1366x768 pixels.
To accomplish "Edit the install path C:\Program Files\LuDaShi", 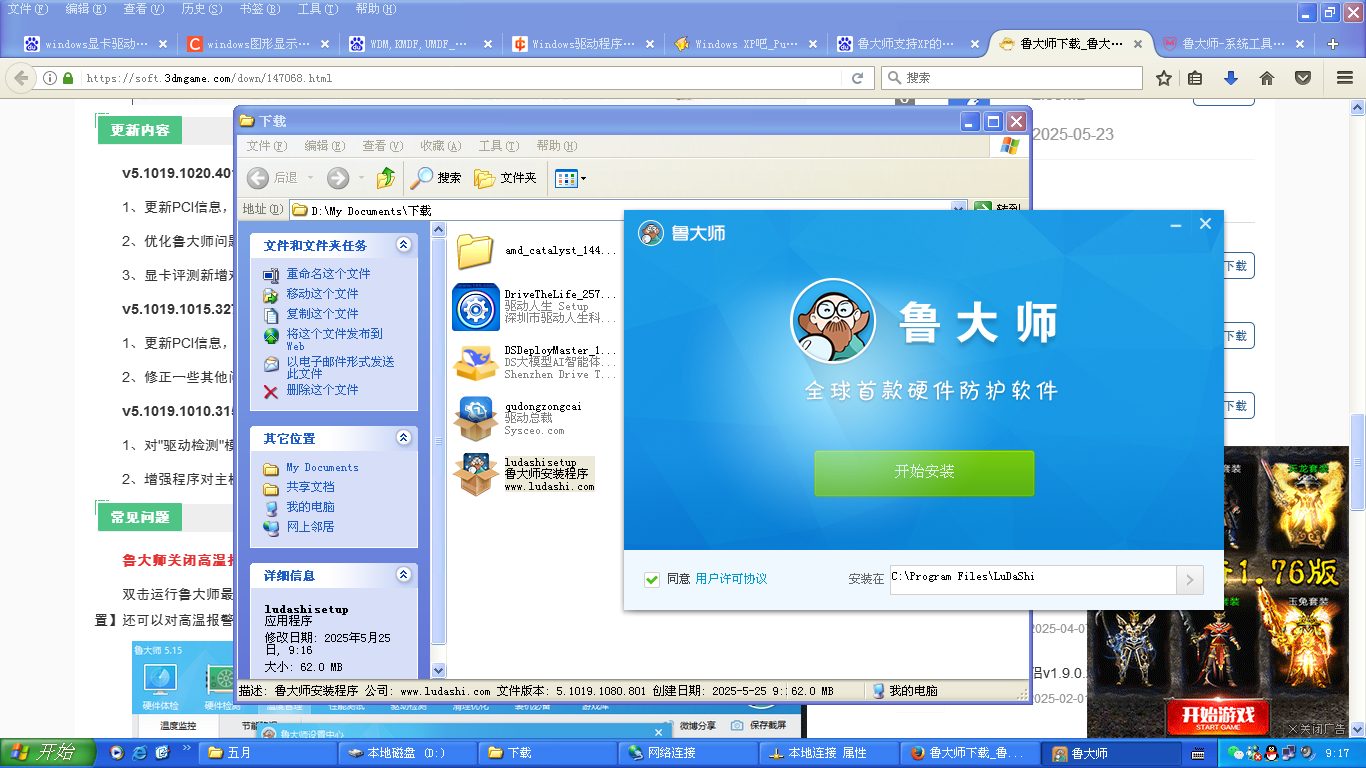I will pos(1033,579).
